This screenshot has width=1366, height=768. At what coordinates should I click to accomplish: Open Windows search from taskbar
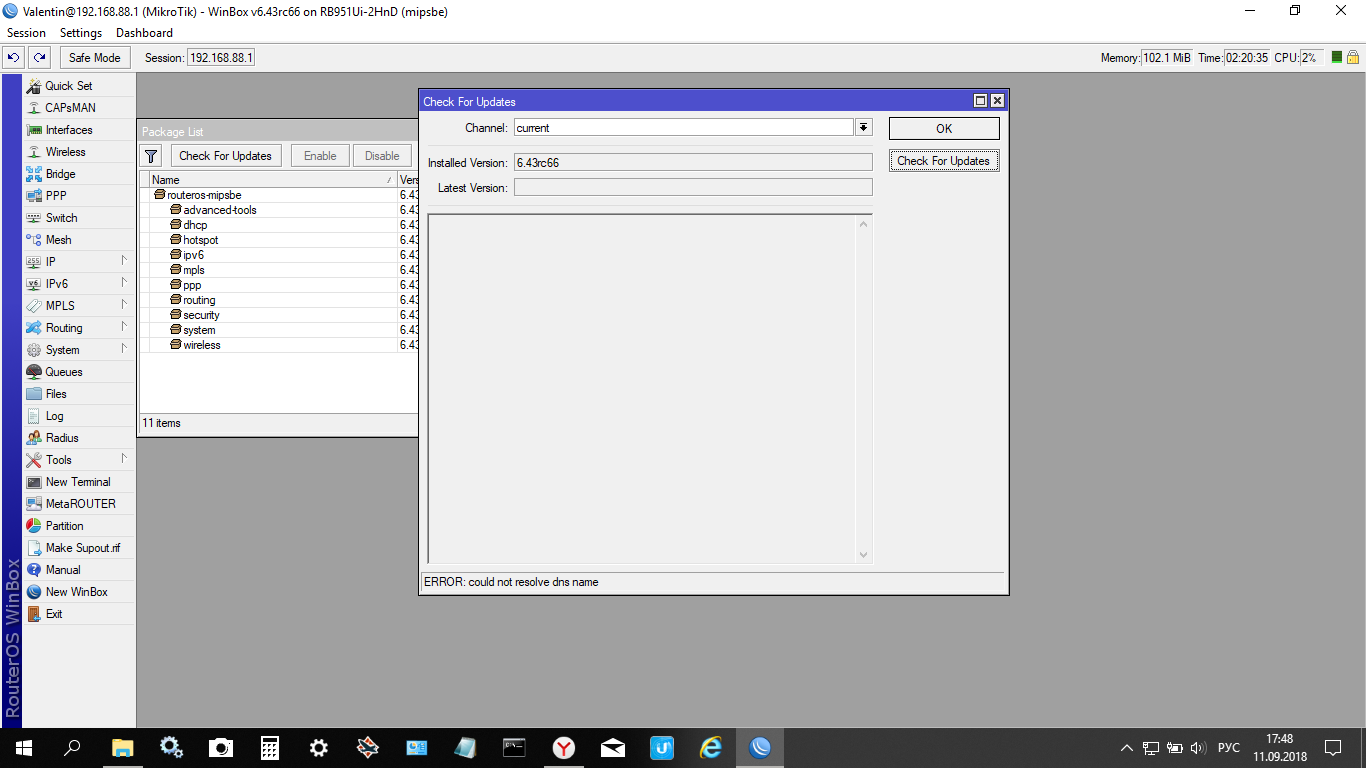point(72,747)
